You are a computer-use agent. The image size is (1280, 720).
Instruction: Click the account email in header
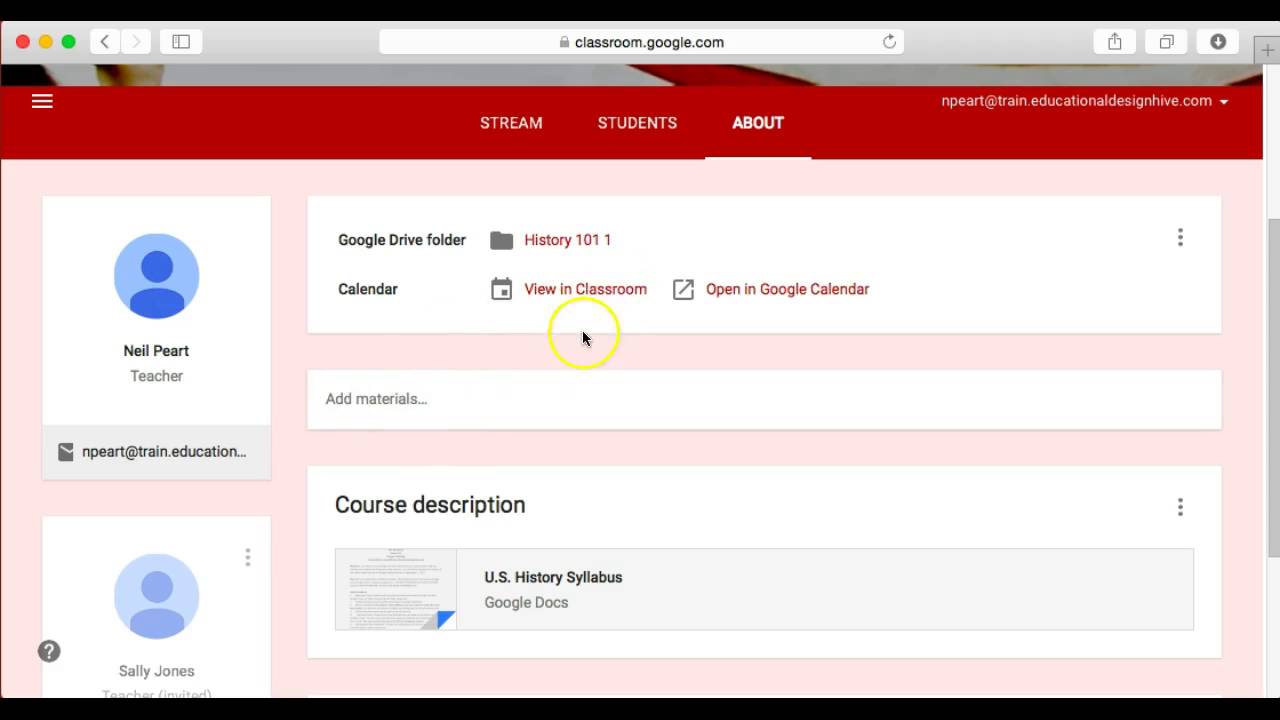(1076, 101)
